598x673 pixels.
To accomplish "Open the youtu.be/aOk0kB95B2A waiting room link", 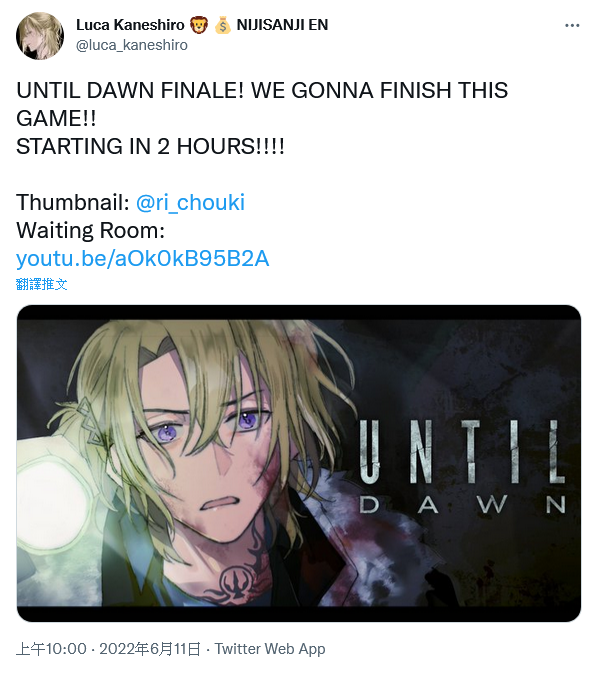I will (143, 258).
